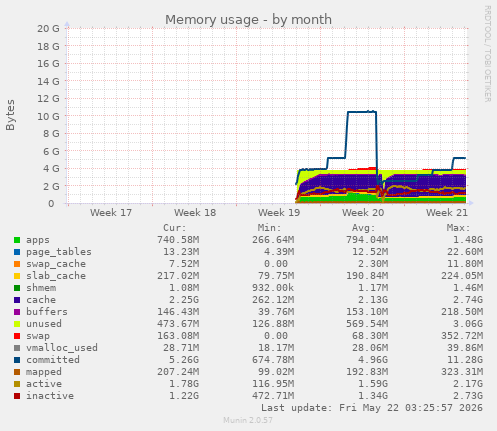
Task: Click the slab_cache yellow legend swatch
Action: 17,276
